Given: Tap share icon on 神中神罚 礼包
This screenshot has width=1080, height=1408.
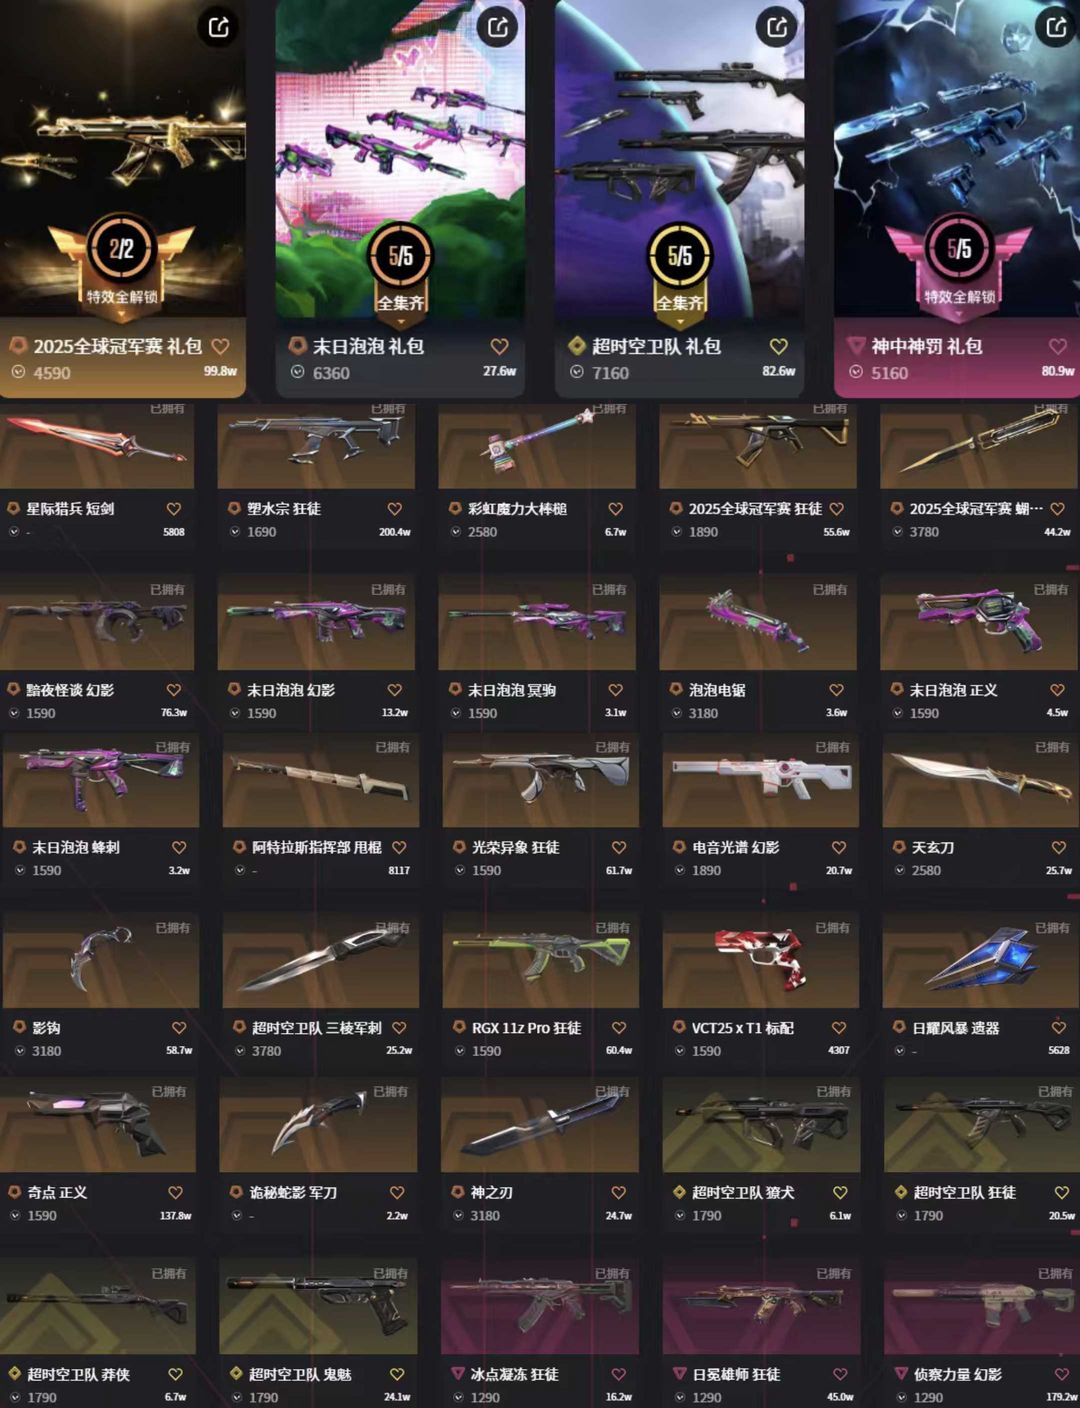Looking at the screenshot, I should (1055, 27).
